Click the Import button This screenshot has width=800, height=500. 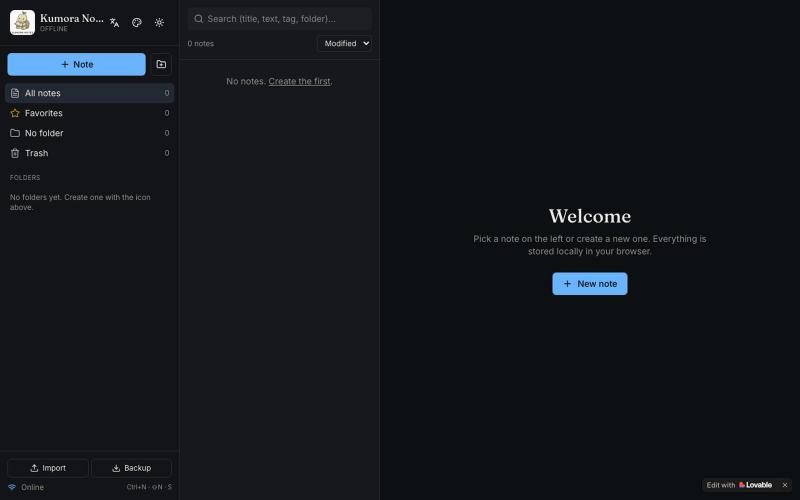48,468
